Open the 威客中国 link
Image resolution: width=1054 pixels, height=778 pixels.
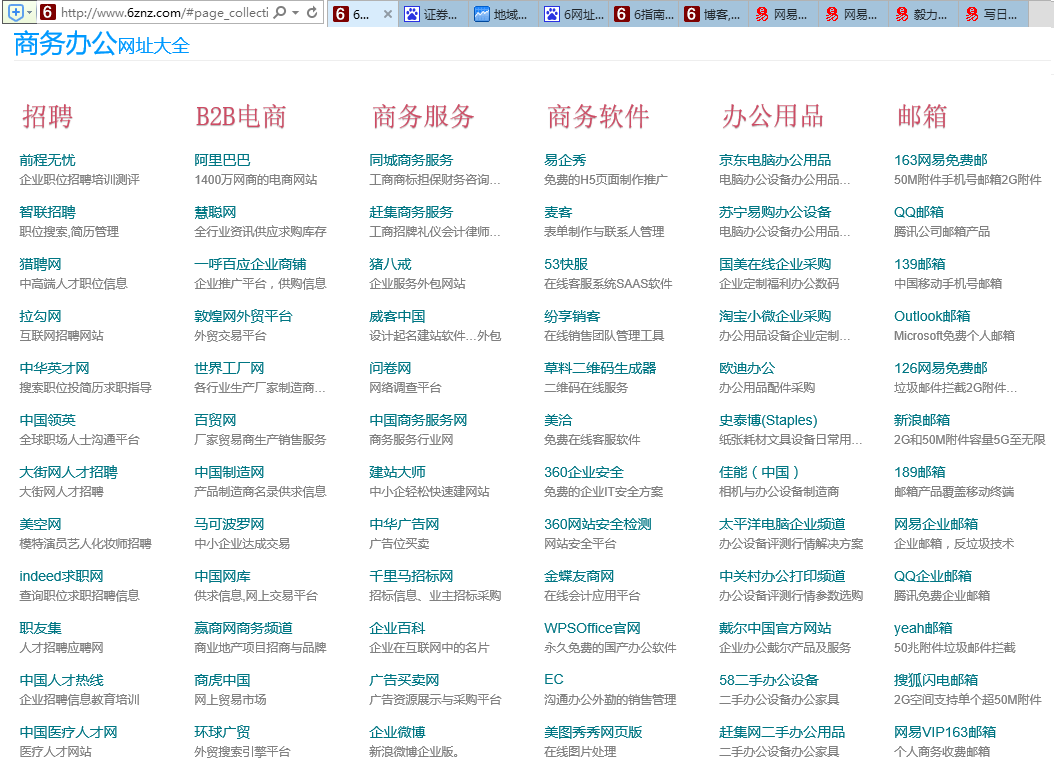(x=397, y=316)
